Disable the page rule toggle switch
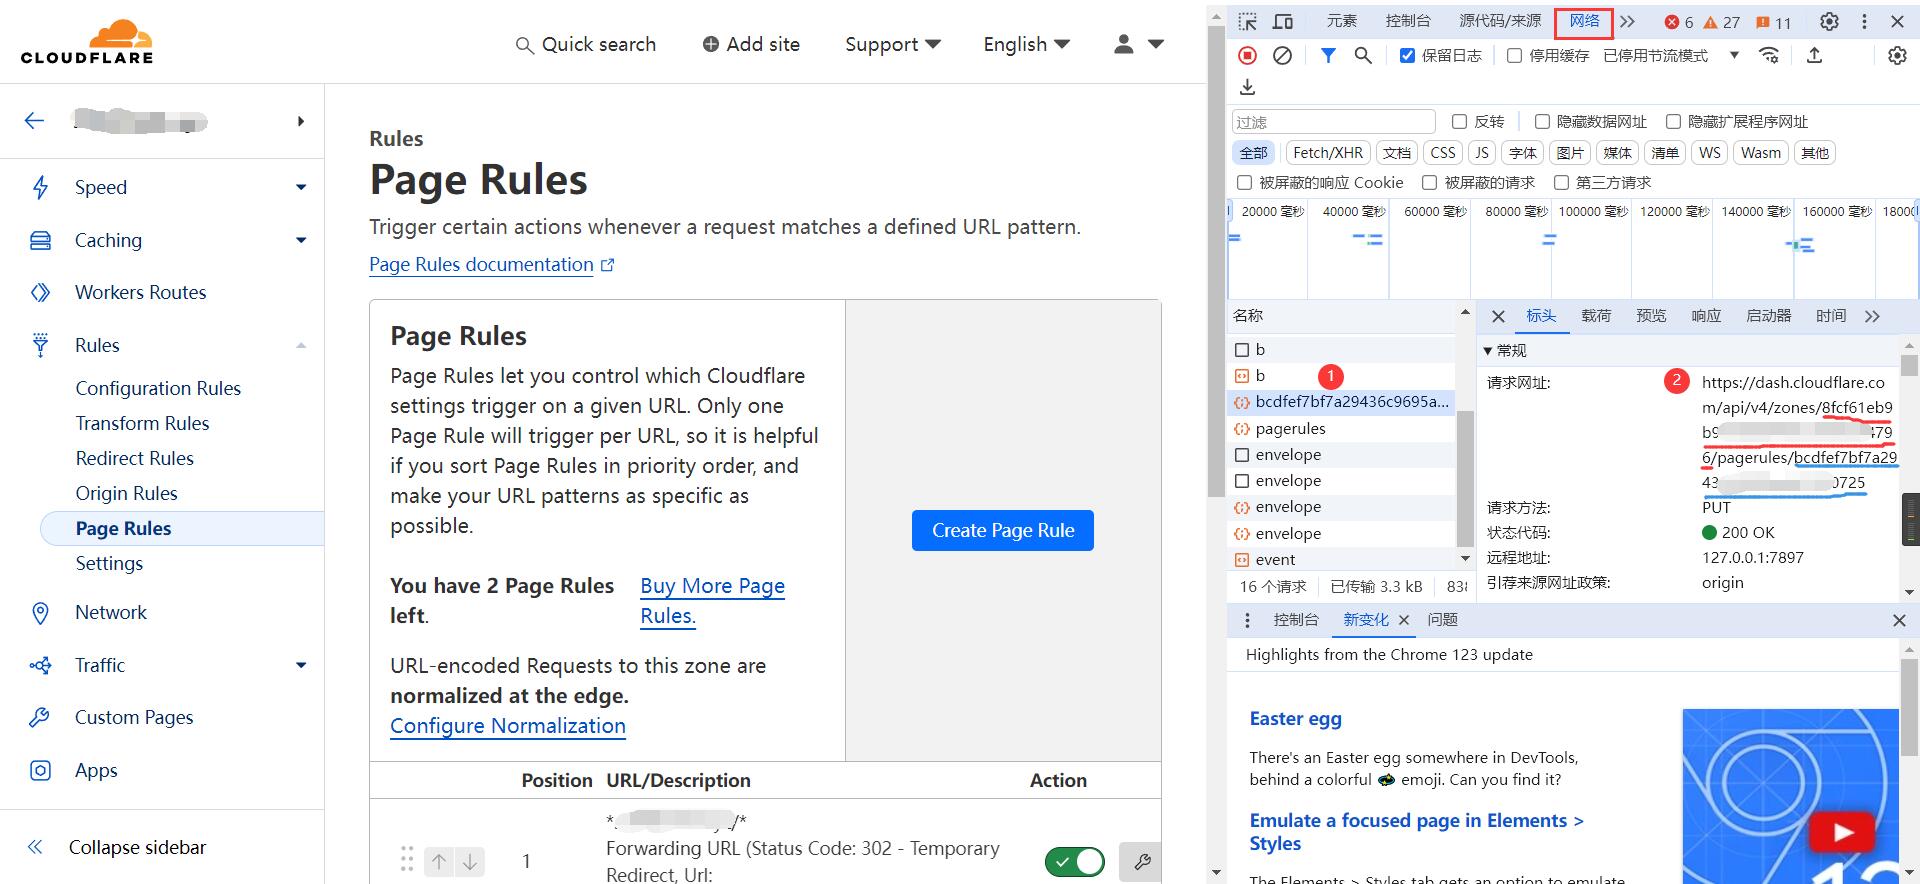The width and height of the screenshot is (1920, 884). click(x=1074, y=861)
